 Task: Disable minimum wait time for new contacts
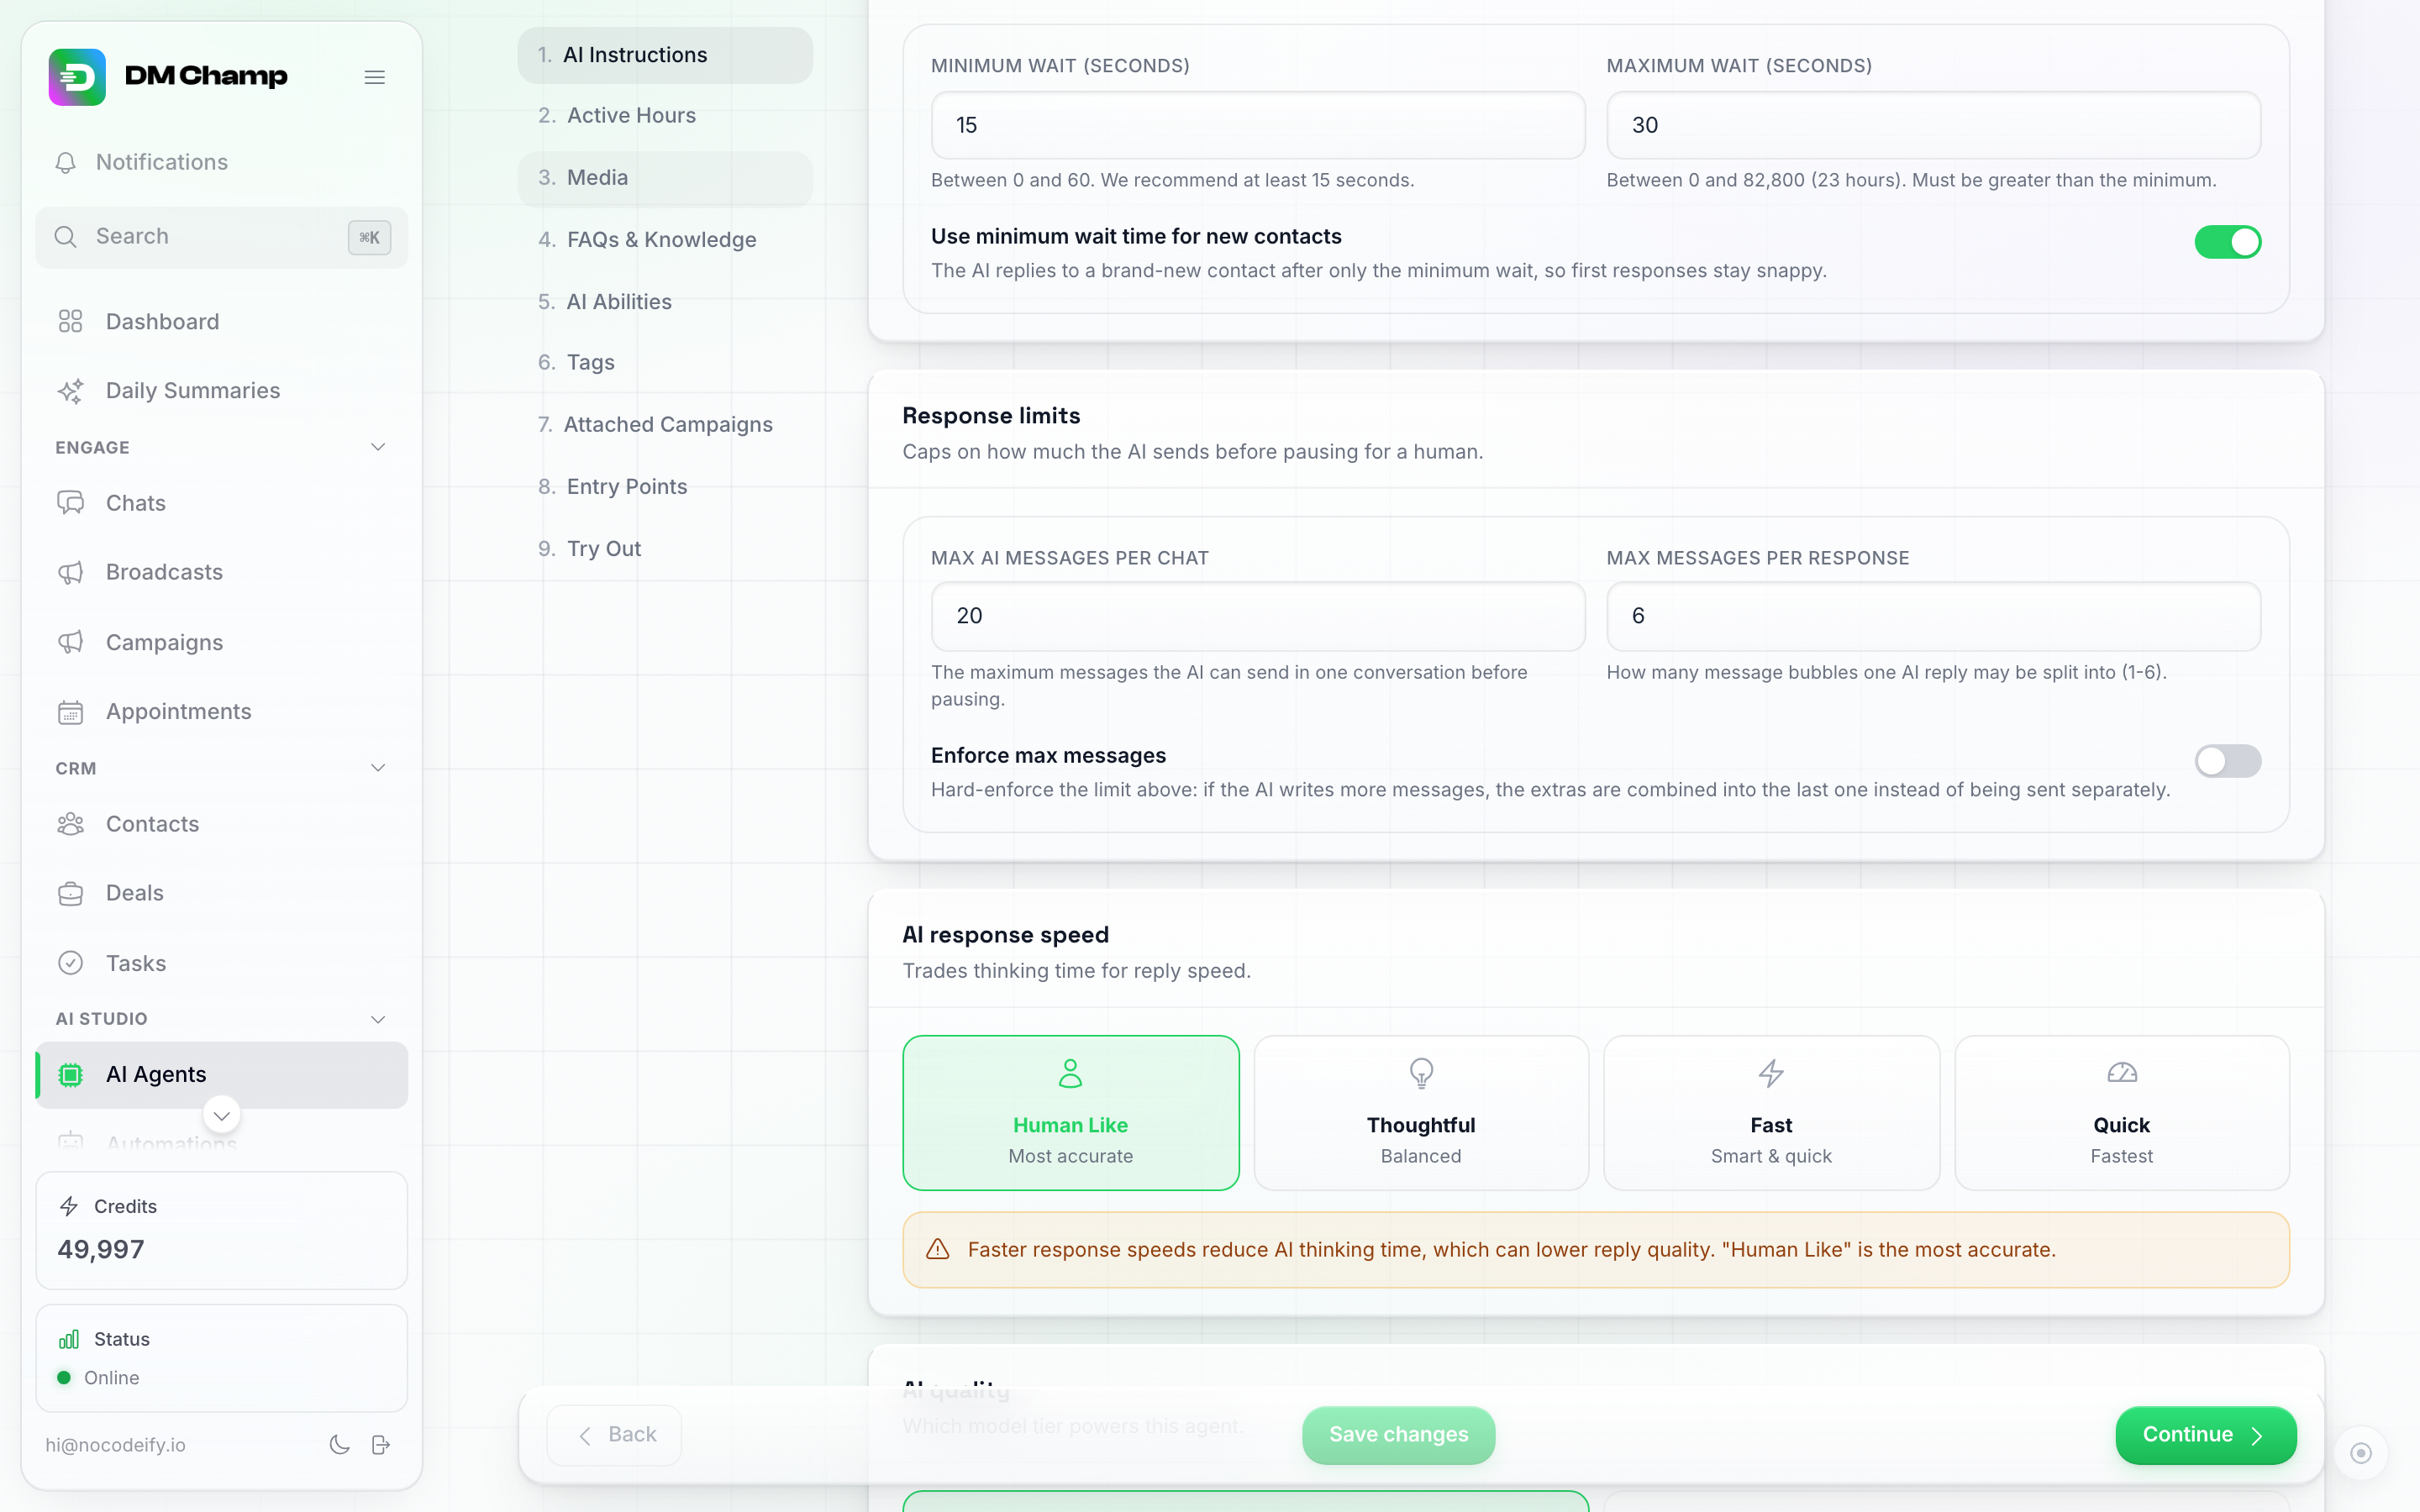2228,242
